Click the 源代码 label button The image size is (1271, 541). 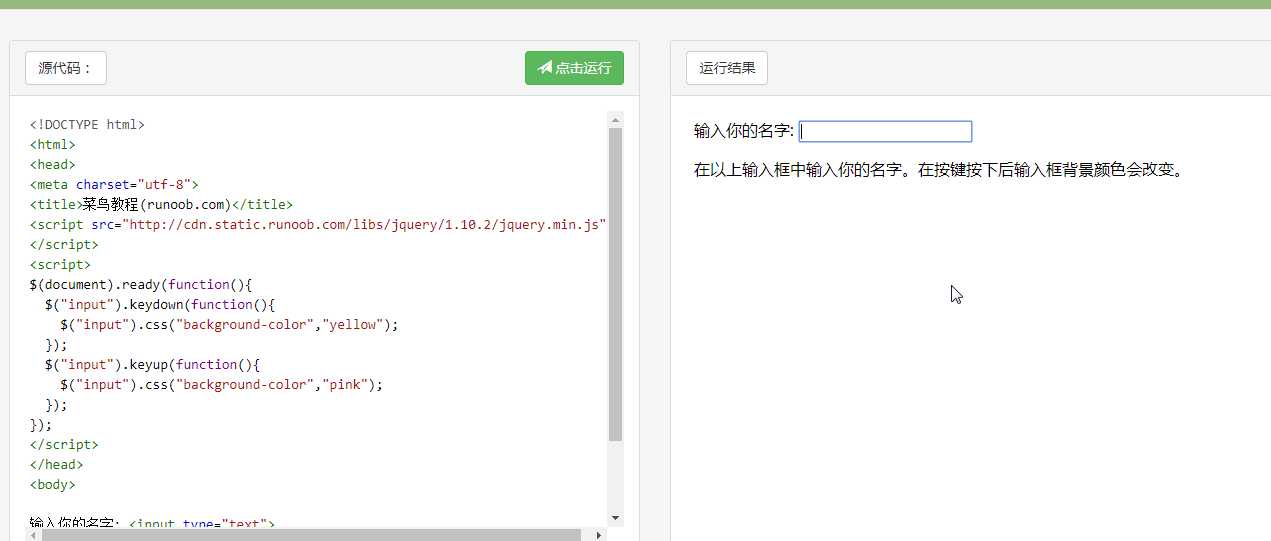pos(66,68)
